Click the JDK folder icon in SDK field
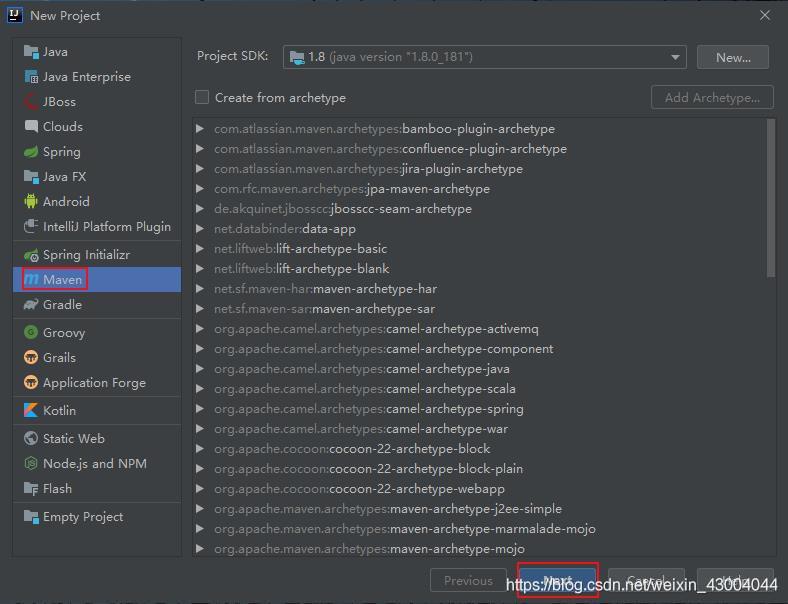The width and height of the screenshot is (788, 604). [x=297, y=57]
